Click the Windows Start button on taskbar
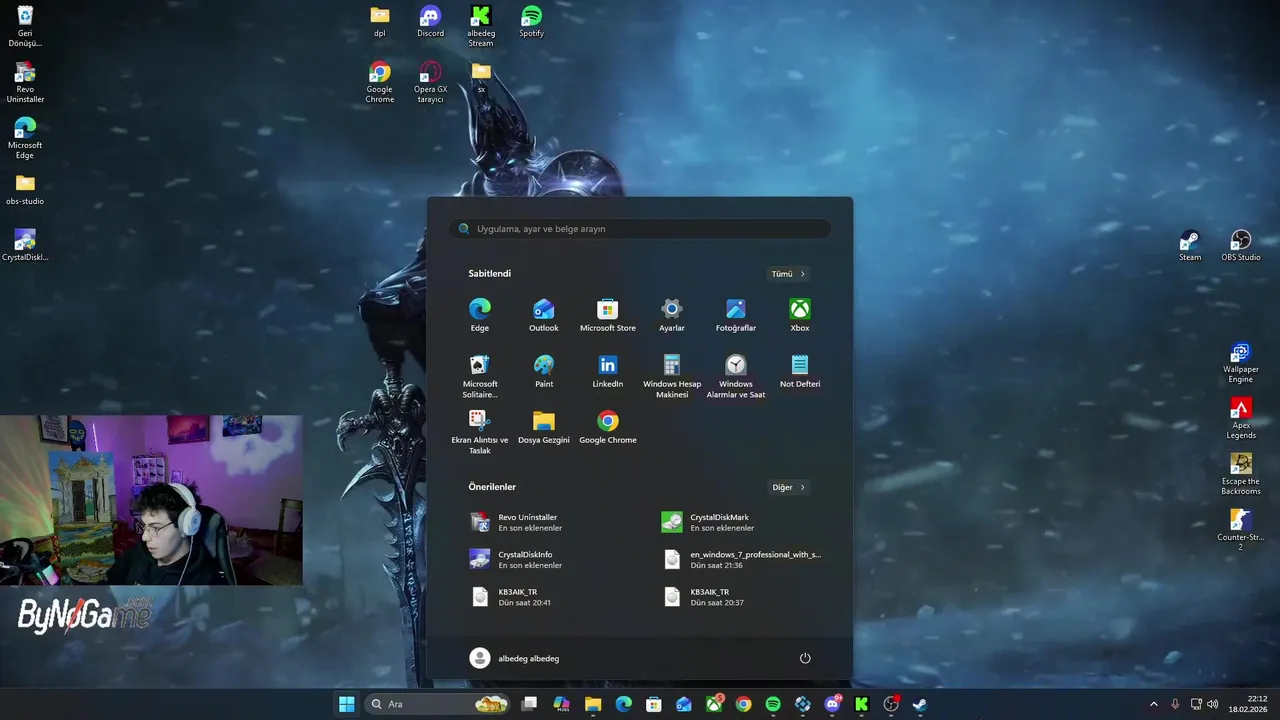The height and width of the screenshot is (720, 1280). (346, 704)
